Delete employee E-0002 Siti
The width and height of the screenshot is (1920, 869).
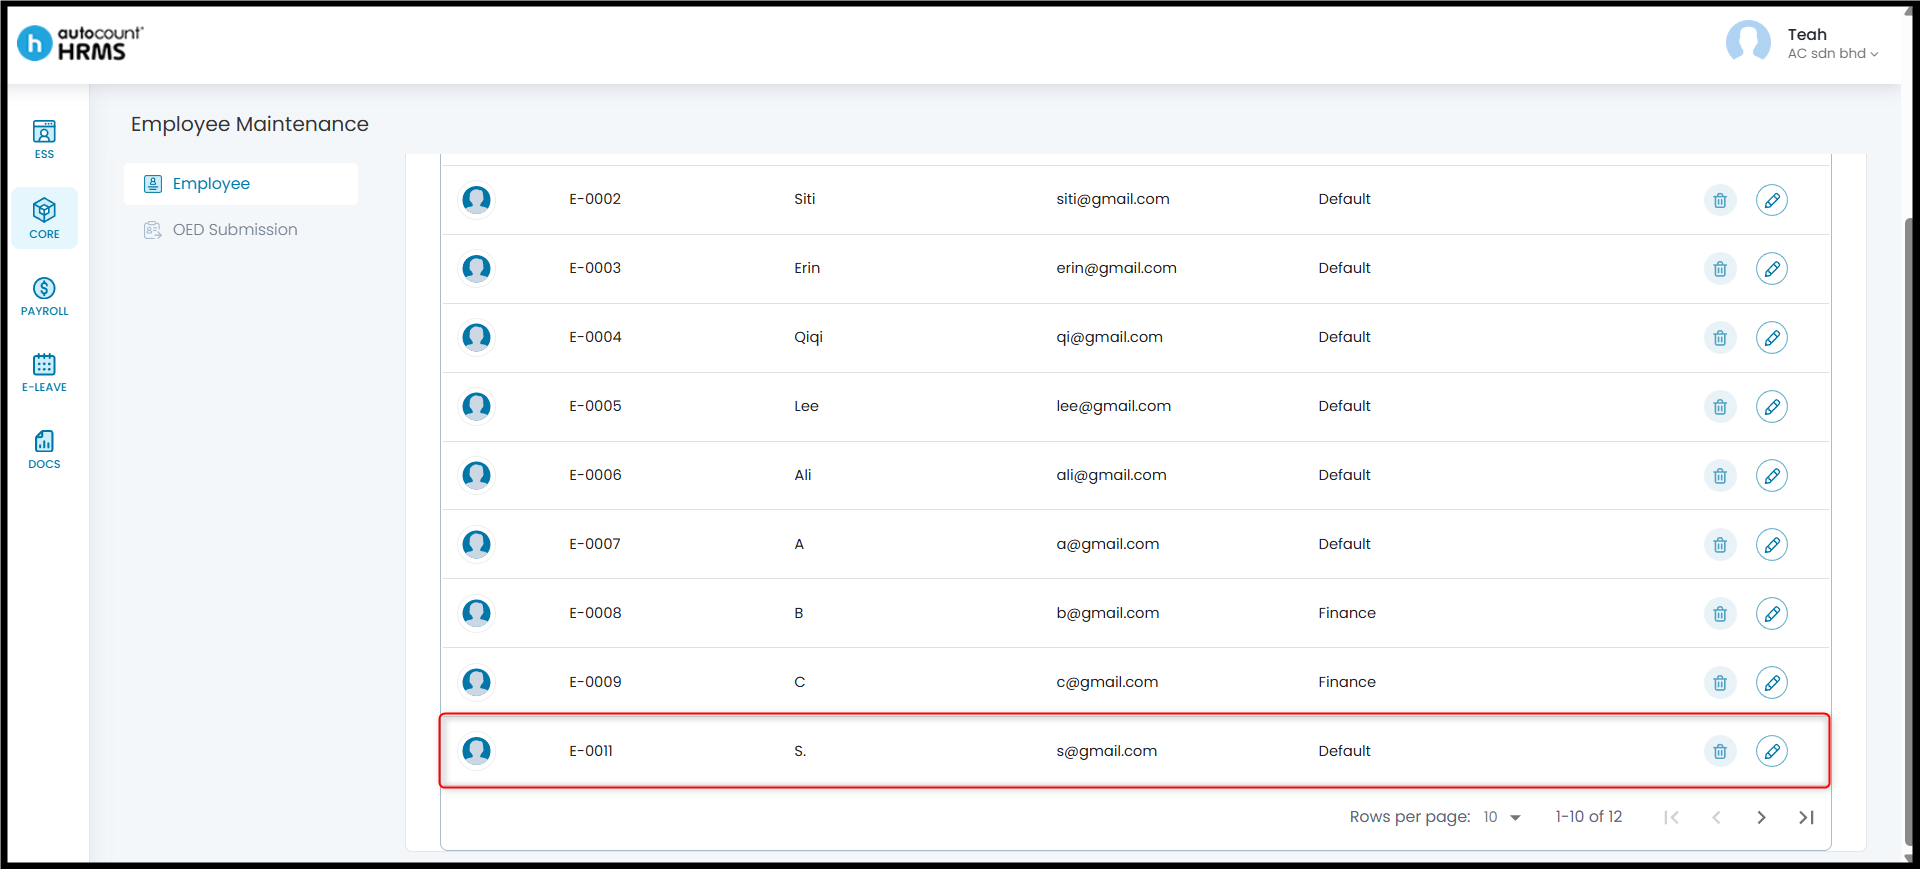click(x=1720, y=200)
